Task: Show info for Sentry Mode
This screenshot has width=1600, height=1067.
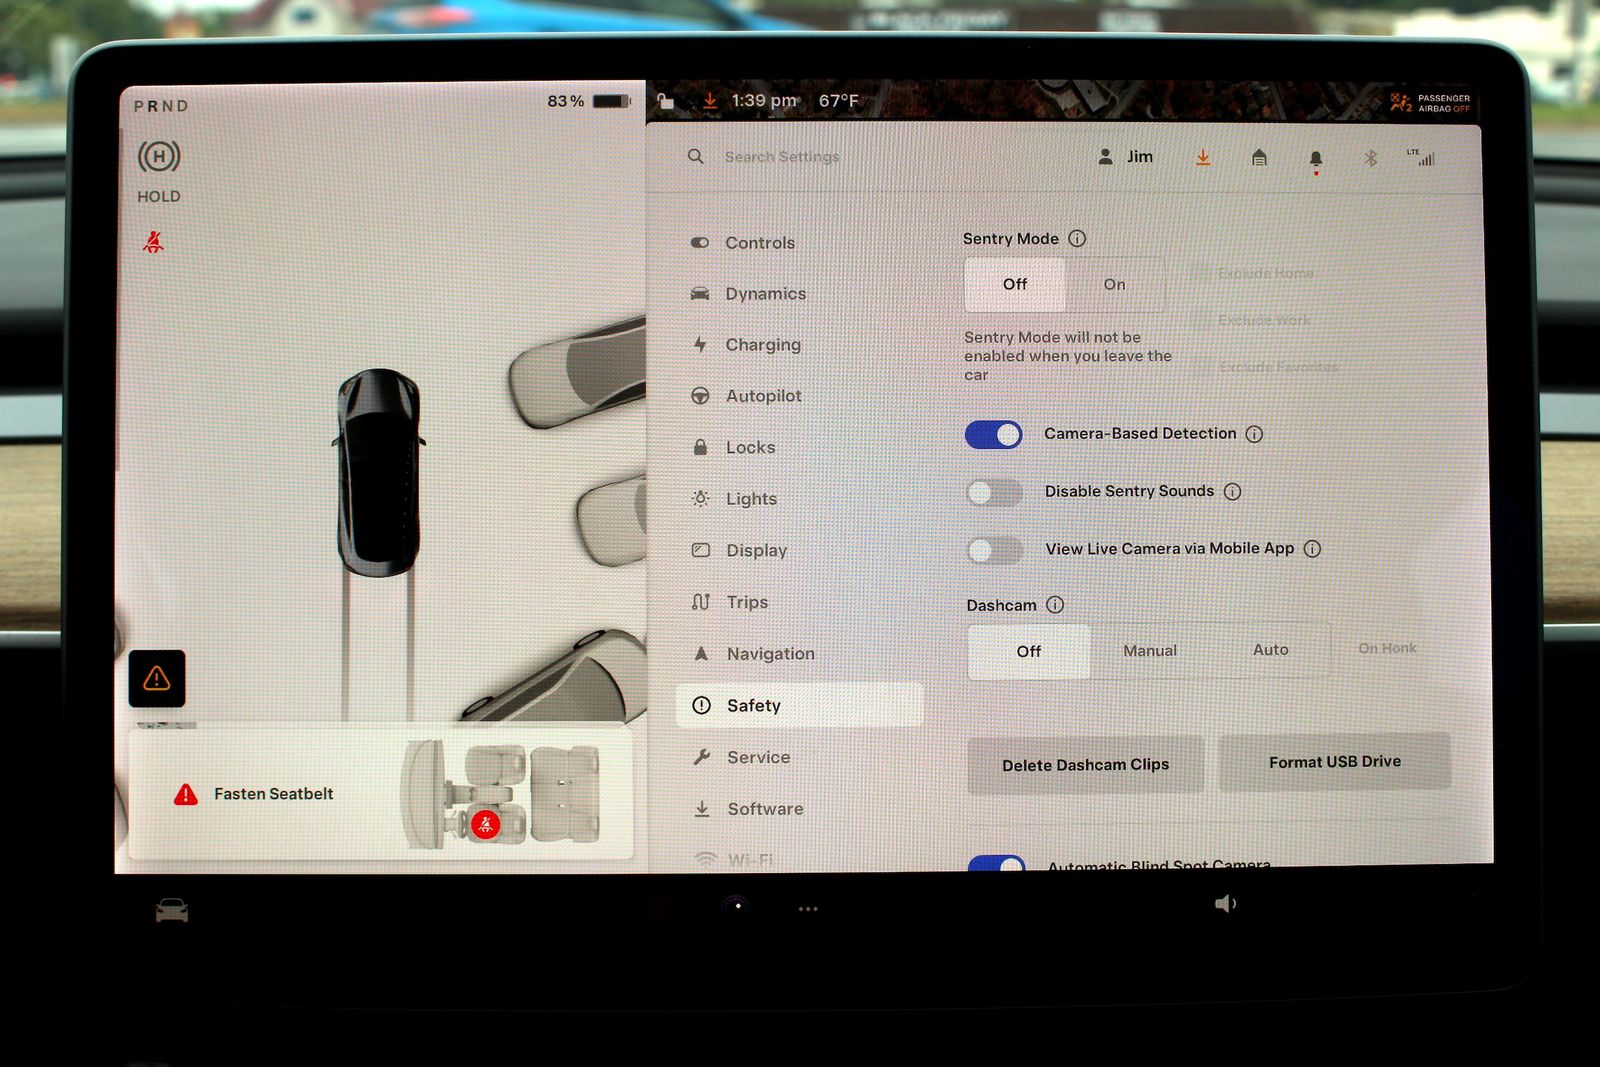Action: (1077, 239)
